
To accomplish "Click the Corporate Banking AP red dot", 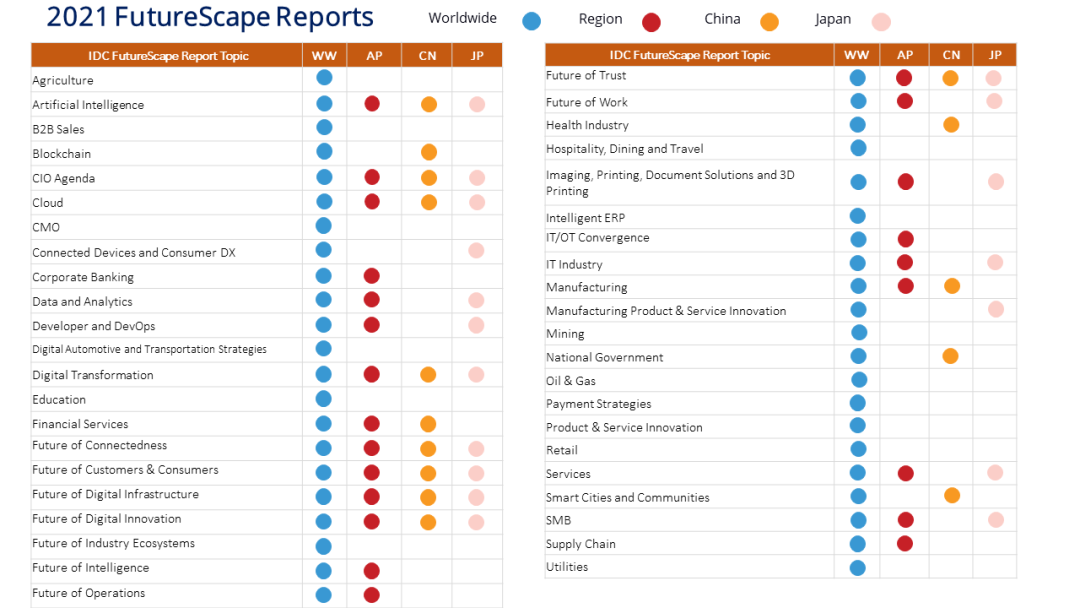I will (x=371, y=276).
